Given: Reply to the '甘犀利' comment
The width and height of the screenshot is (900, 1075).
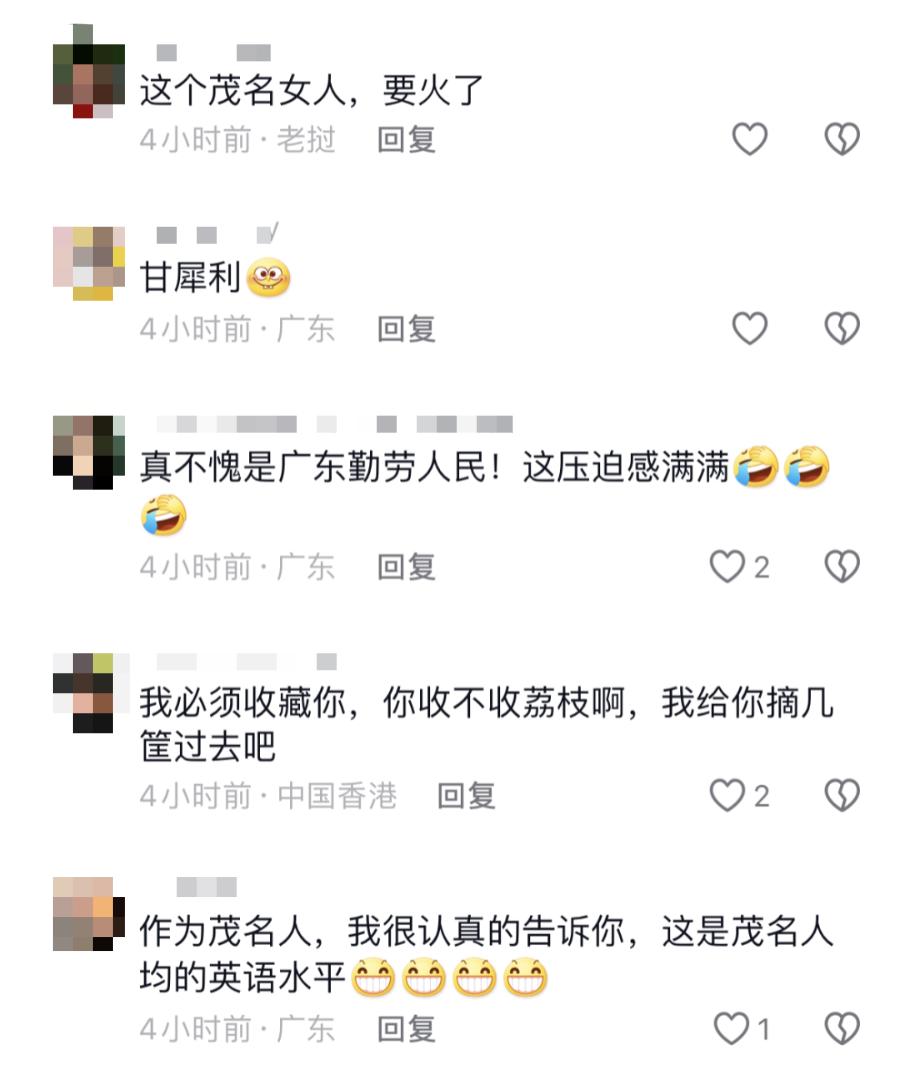Looking at the screenshot, I should 406,329.
